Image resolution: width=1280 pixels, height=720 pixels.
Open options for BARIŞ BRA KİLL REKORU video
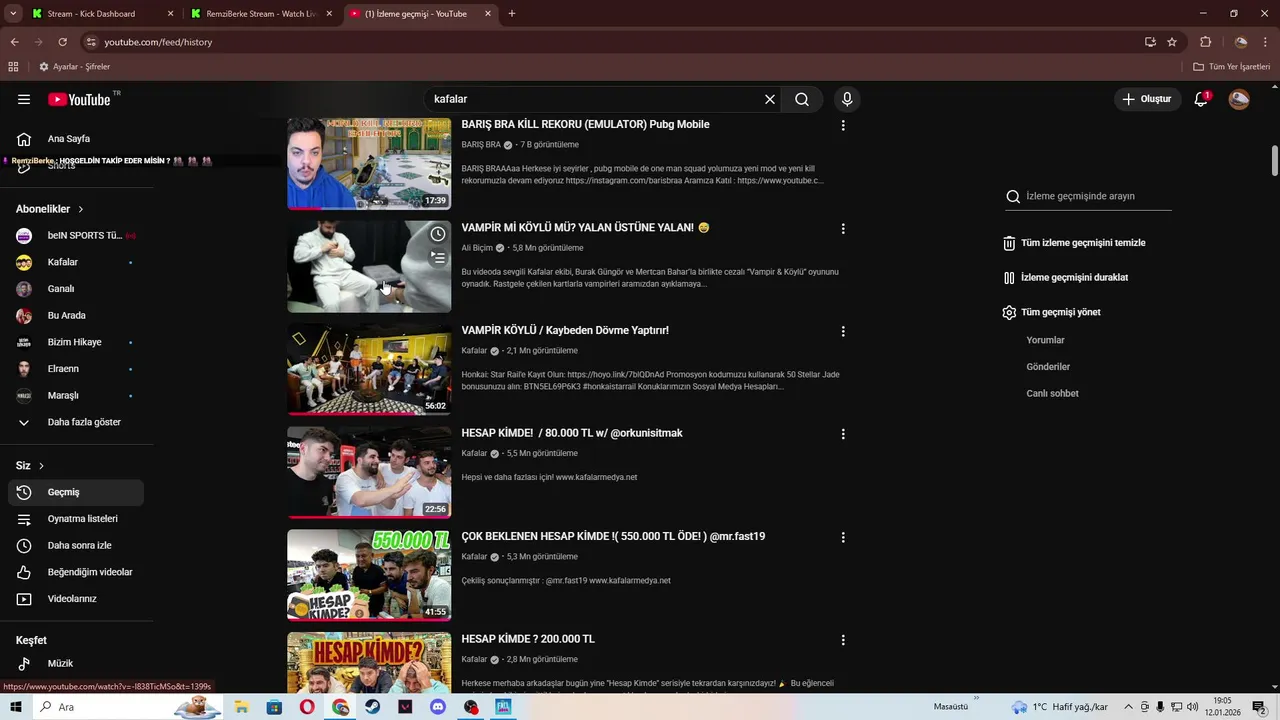[843, 125]
